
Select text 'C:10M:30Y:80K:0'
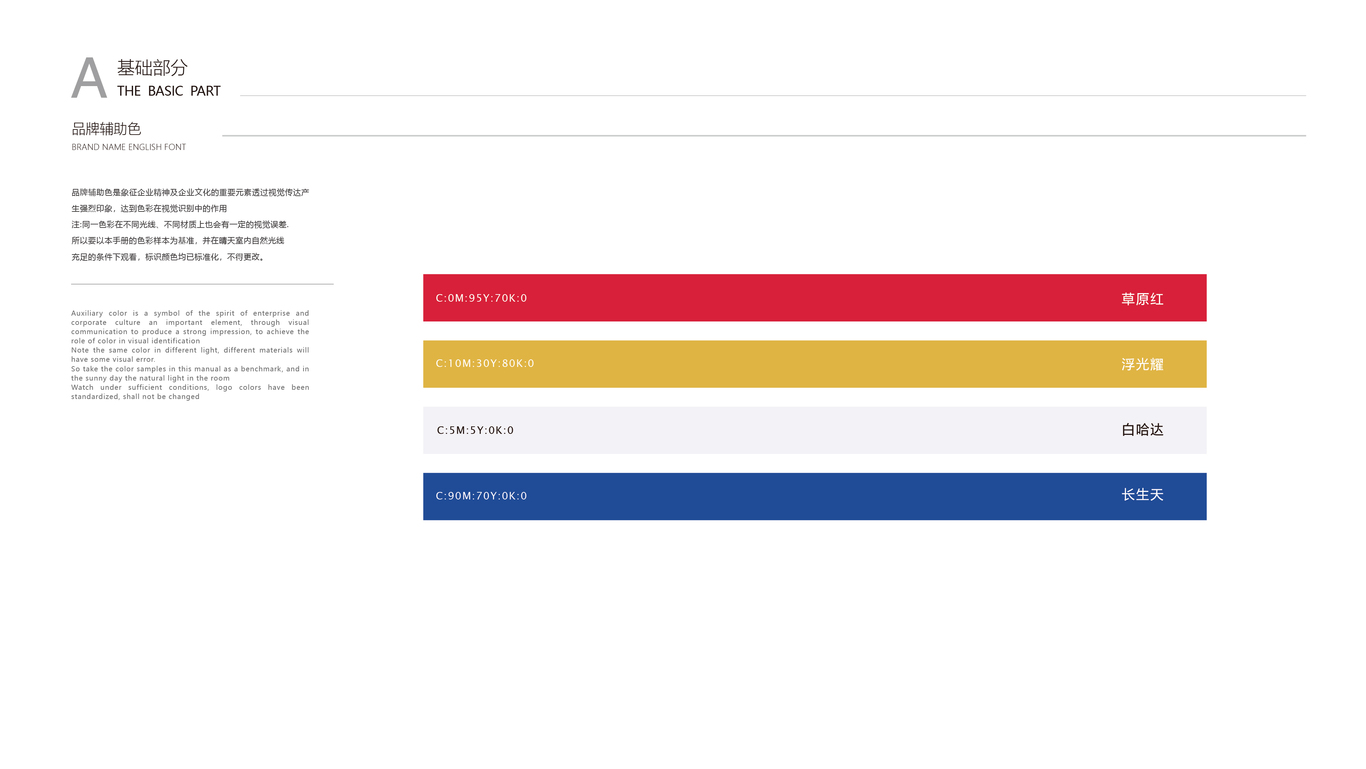pyautogui.click(x=485, y=364)
